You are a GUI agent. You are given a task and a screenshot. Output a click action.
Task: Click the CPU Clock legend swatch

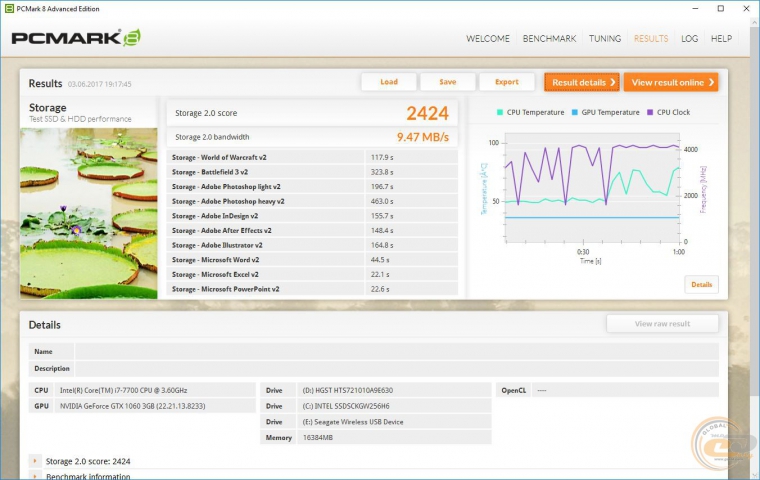pyautogui.click(x=650, y=112)
